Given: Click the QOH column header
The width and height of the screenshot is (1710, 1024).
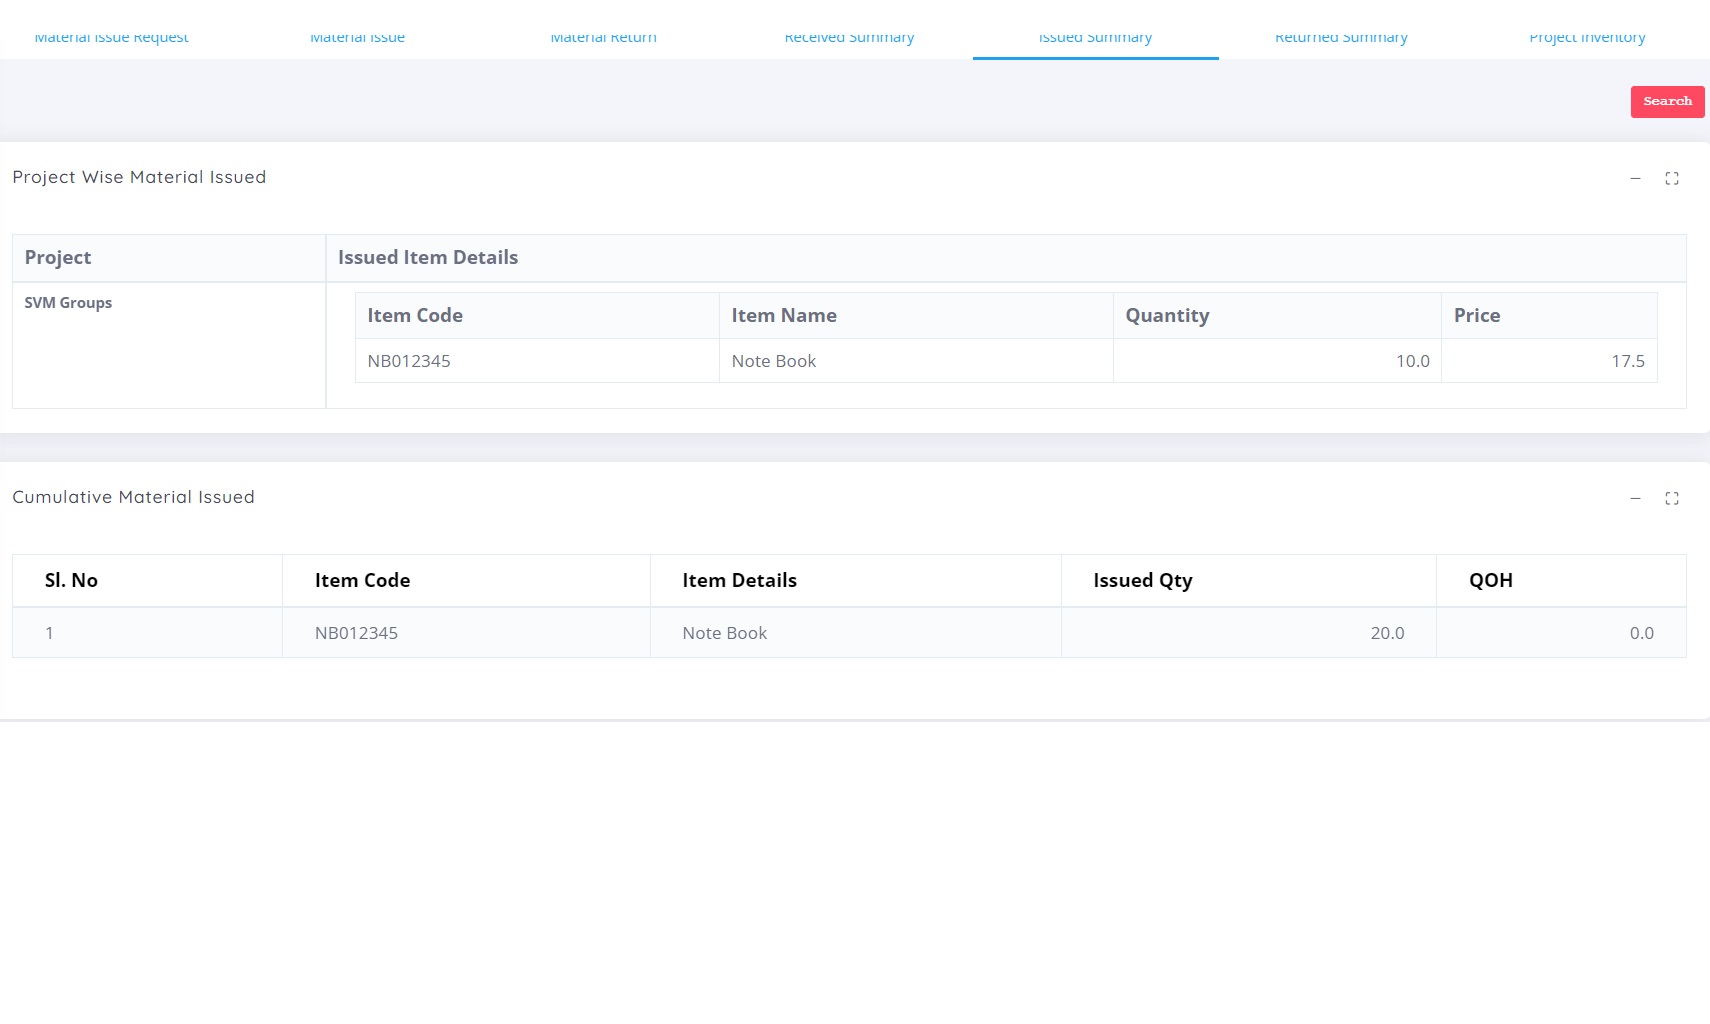Looking at the screenshot, I should [x=1490, y=581].
